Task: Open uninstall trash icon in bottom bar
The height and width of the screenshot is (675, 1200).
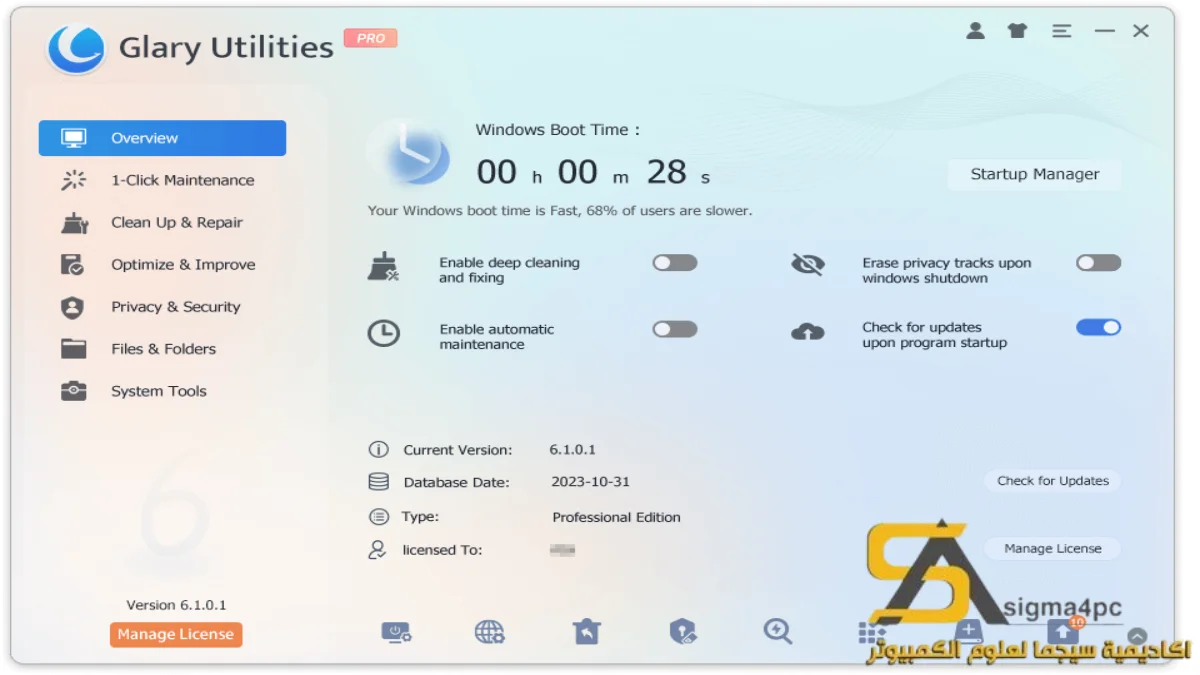Action: 586,631
